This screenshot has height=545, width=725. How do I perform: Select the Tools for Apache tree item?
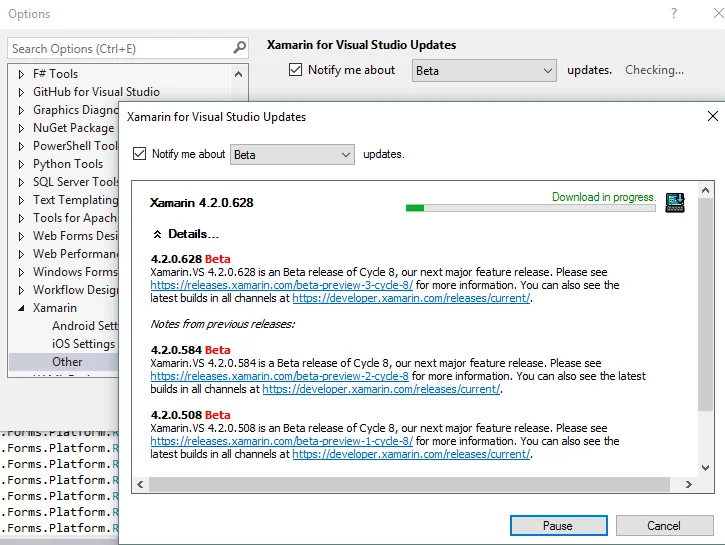75,218
